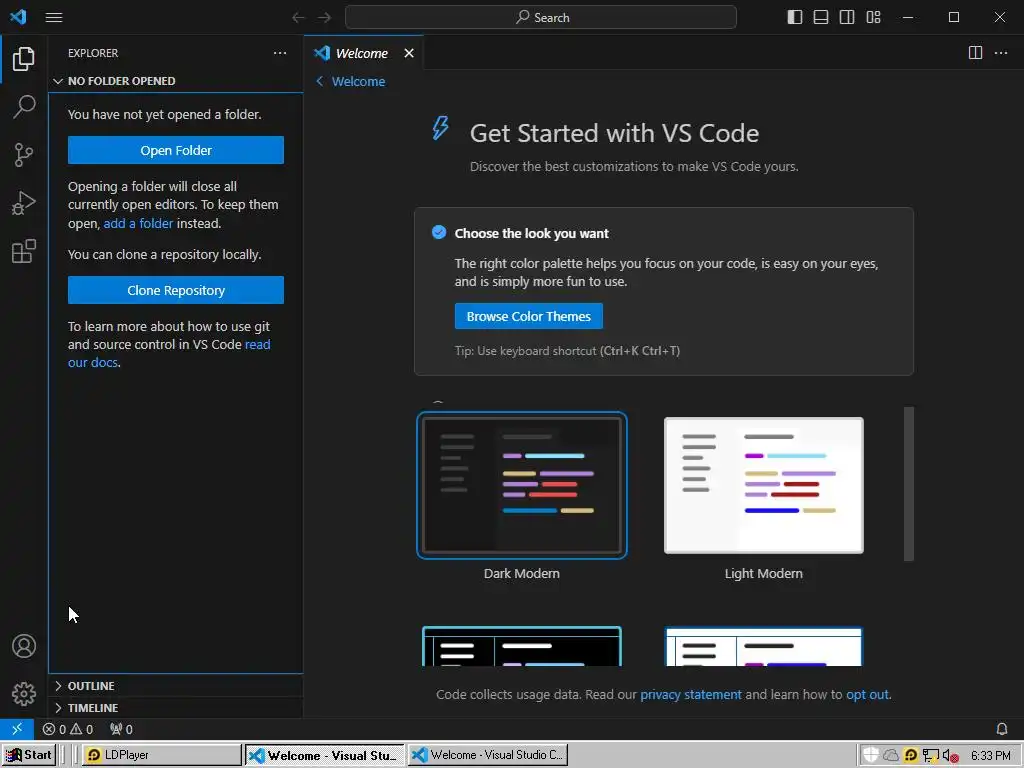
Task: Click the taskbar clock showing 6:33 PM
Action: [991, 756]
